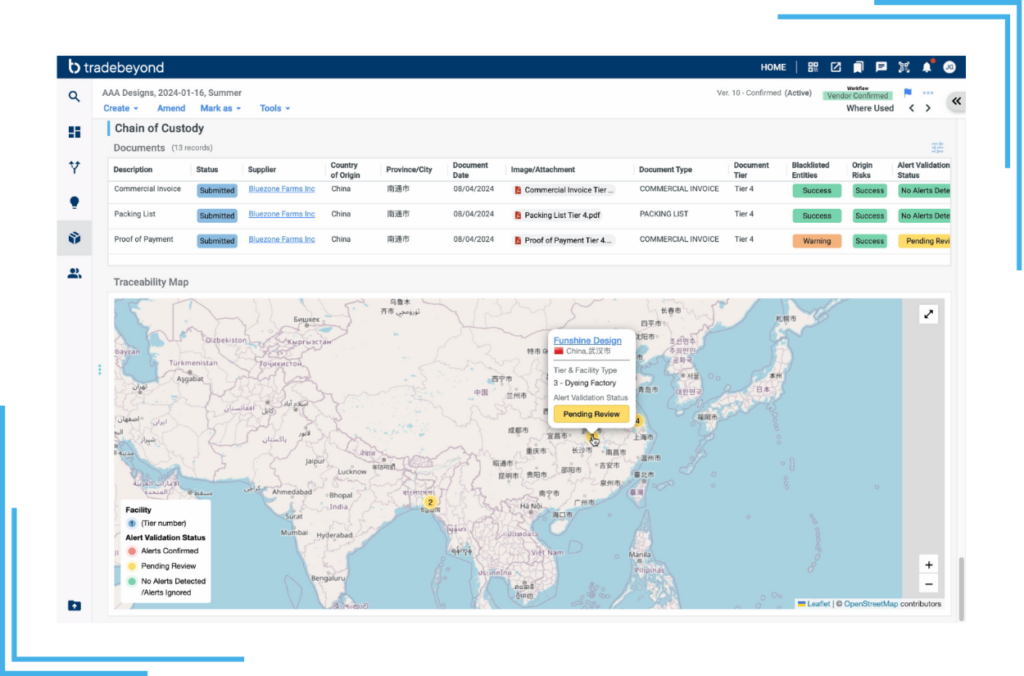This screenshot has height=676, width=1024.
Task: Click Bluezone Farms Inc link for Packing List
Action: tap(281, 214)
